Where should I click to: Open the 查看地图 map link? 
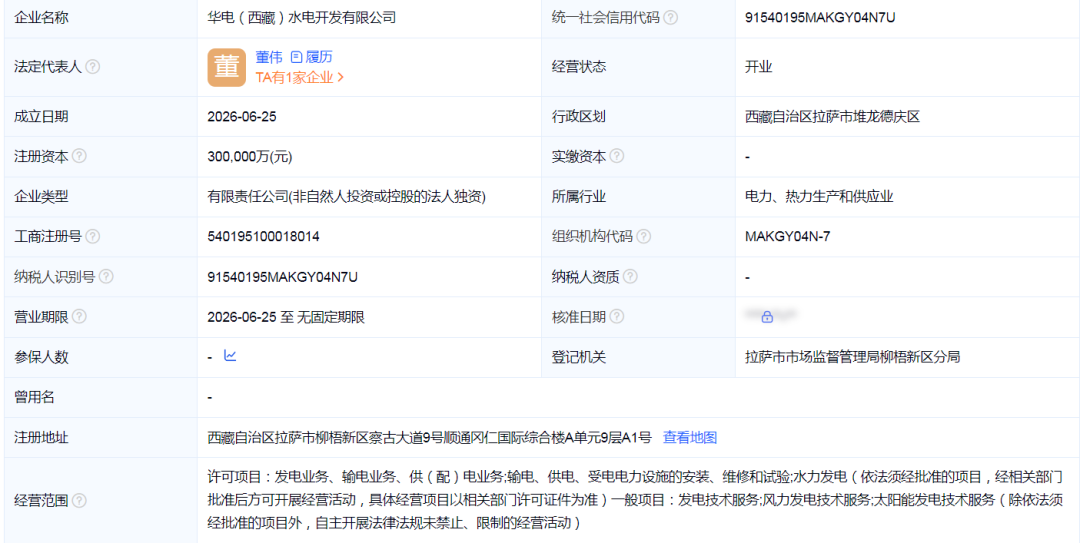pyautogui.click(x=690, y=437)
